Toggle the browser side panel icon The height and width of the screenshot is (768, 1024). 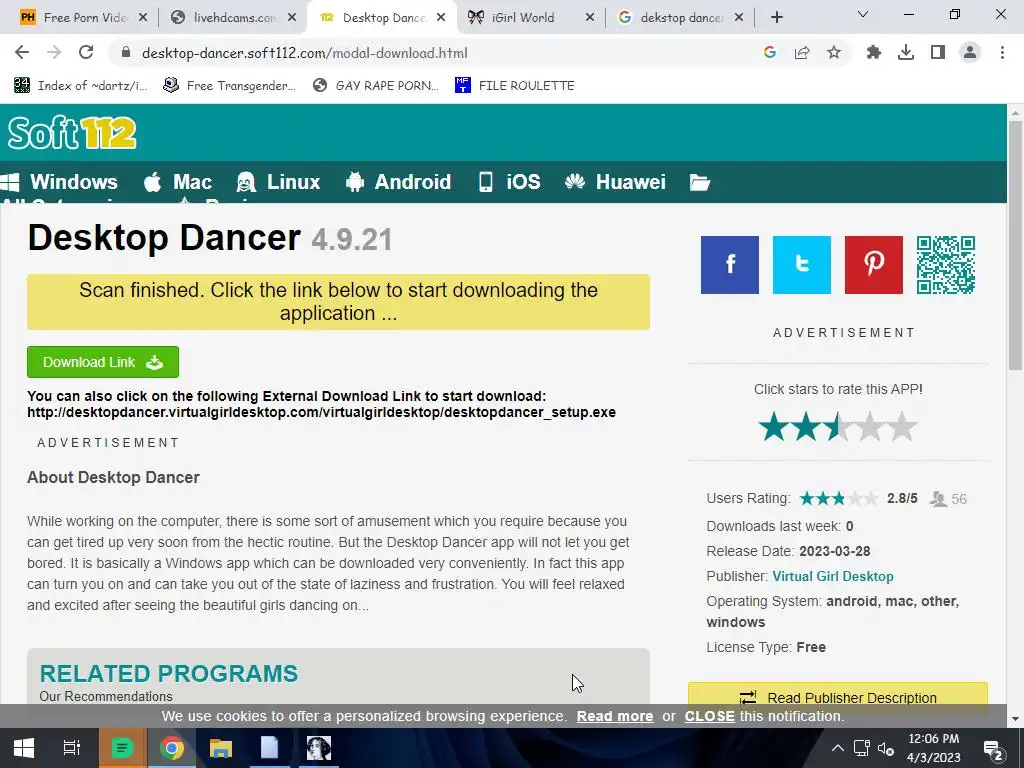[x=938, y=53]
